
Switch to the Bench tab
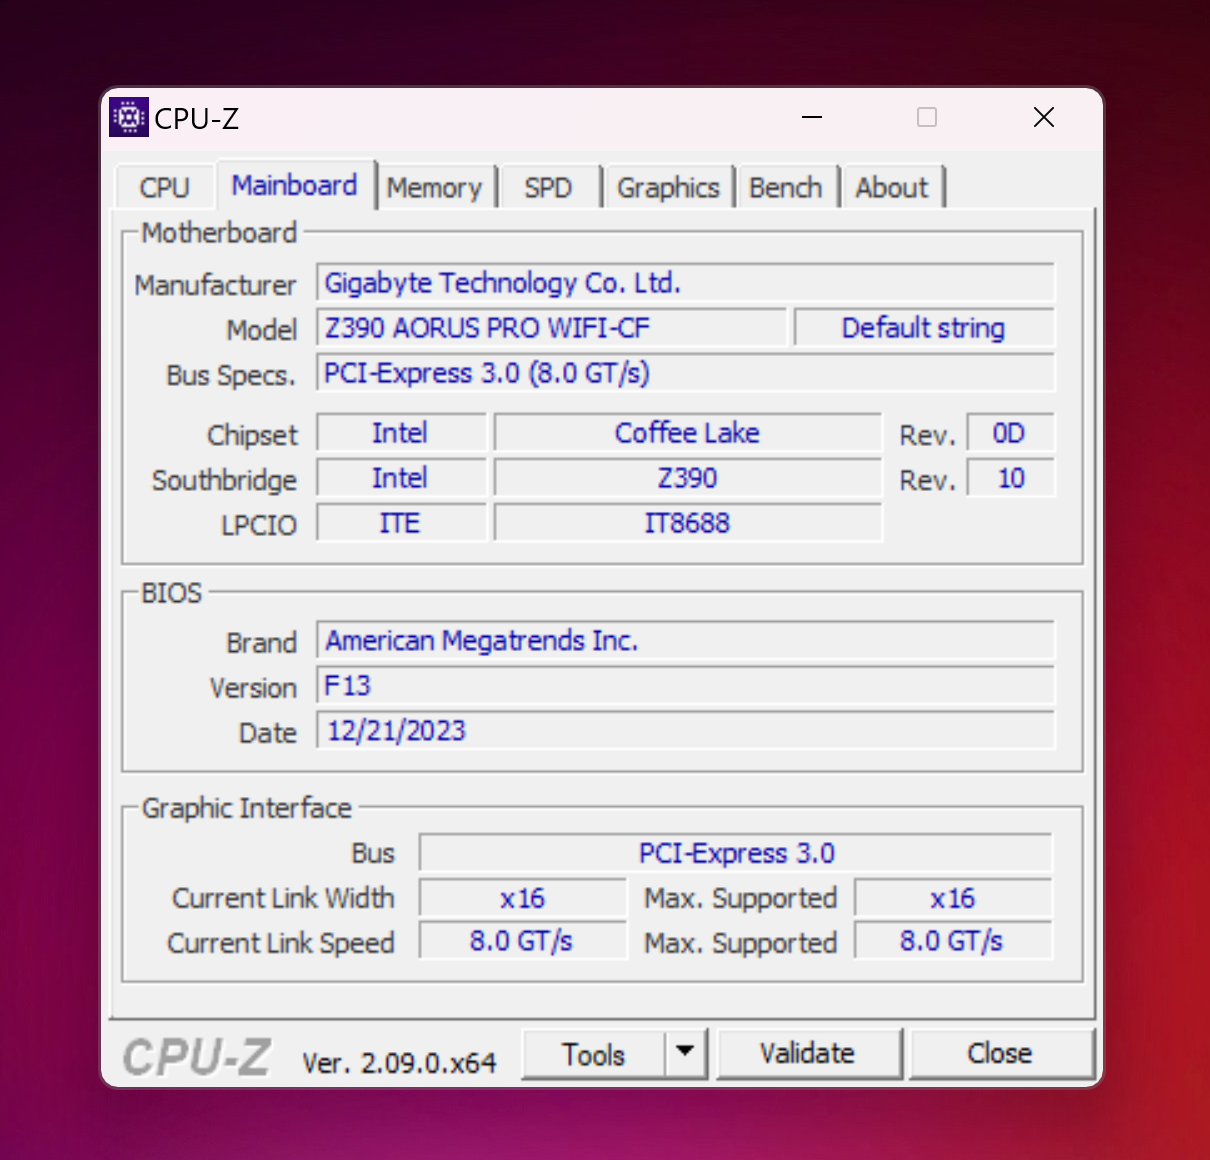786,187
